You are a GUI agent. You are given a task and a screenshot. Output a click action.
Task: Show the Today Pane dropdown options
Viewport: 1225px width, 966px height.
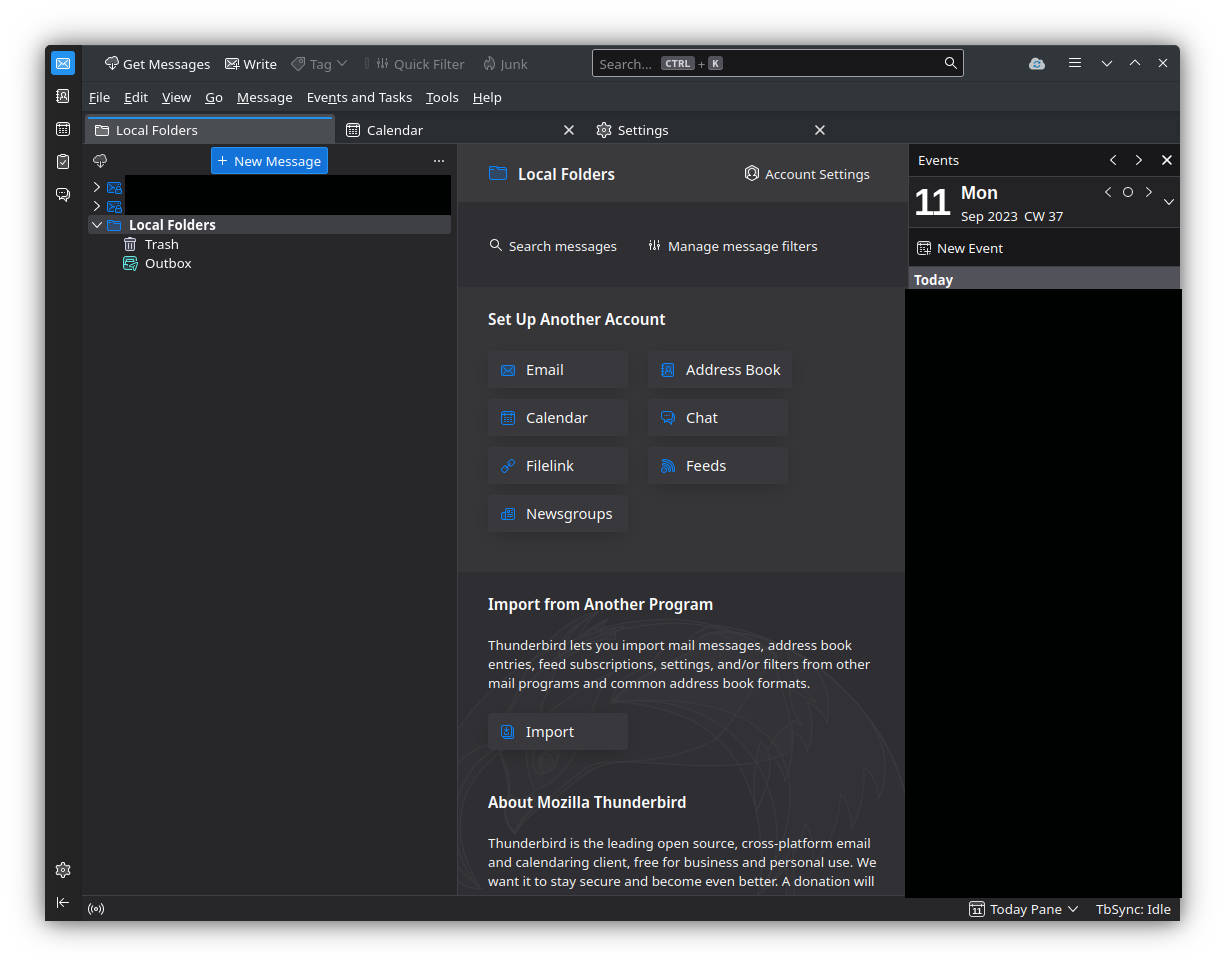point(1073,909)
